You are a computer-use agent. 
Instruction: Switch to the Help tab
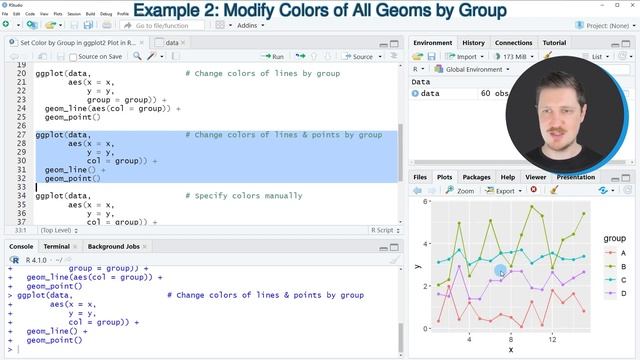point(508,177)
